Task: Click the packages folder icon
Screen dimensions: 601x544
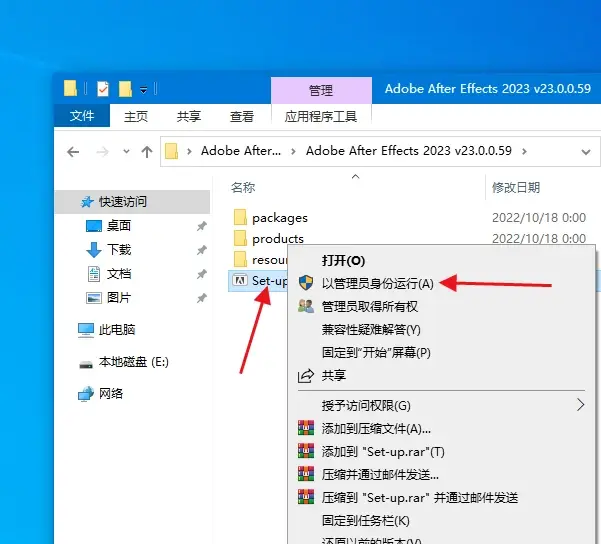Action: point(240,217)
